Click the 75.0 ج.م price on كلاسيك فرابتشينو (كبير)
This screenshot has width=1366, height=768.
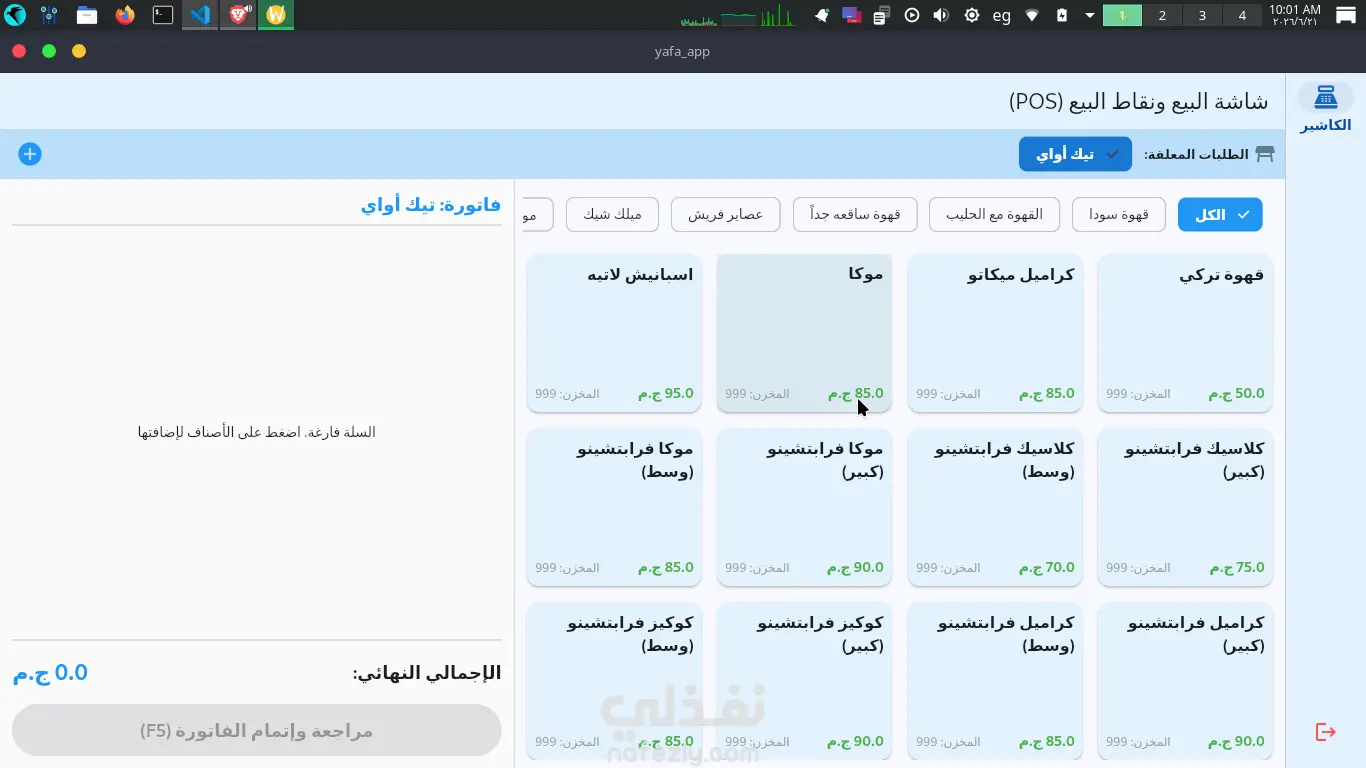(1236, 568)
